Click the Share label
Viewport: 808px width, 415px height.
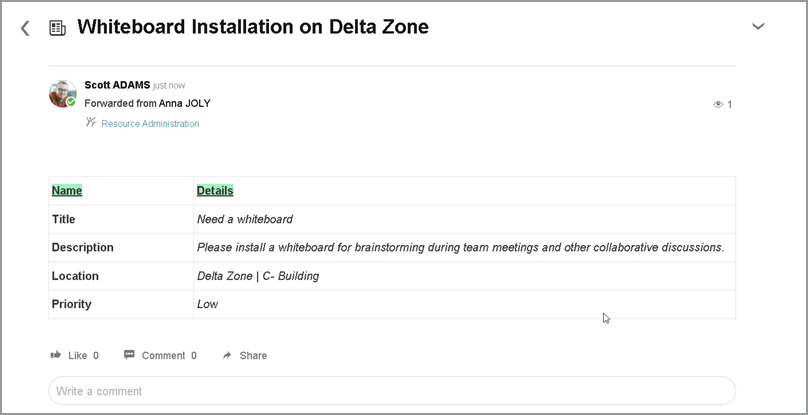point(253,355)
